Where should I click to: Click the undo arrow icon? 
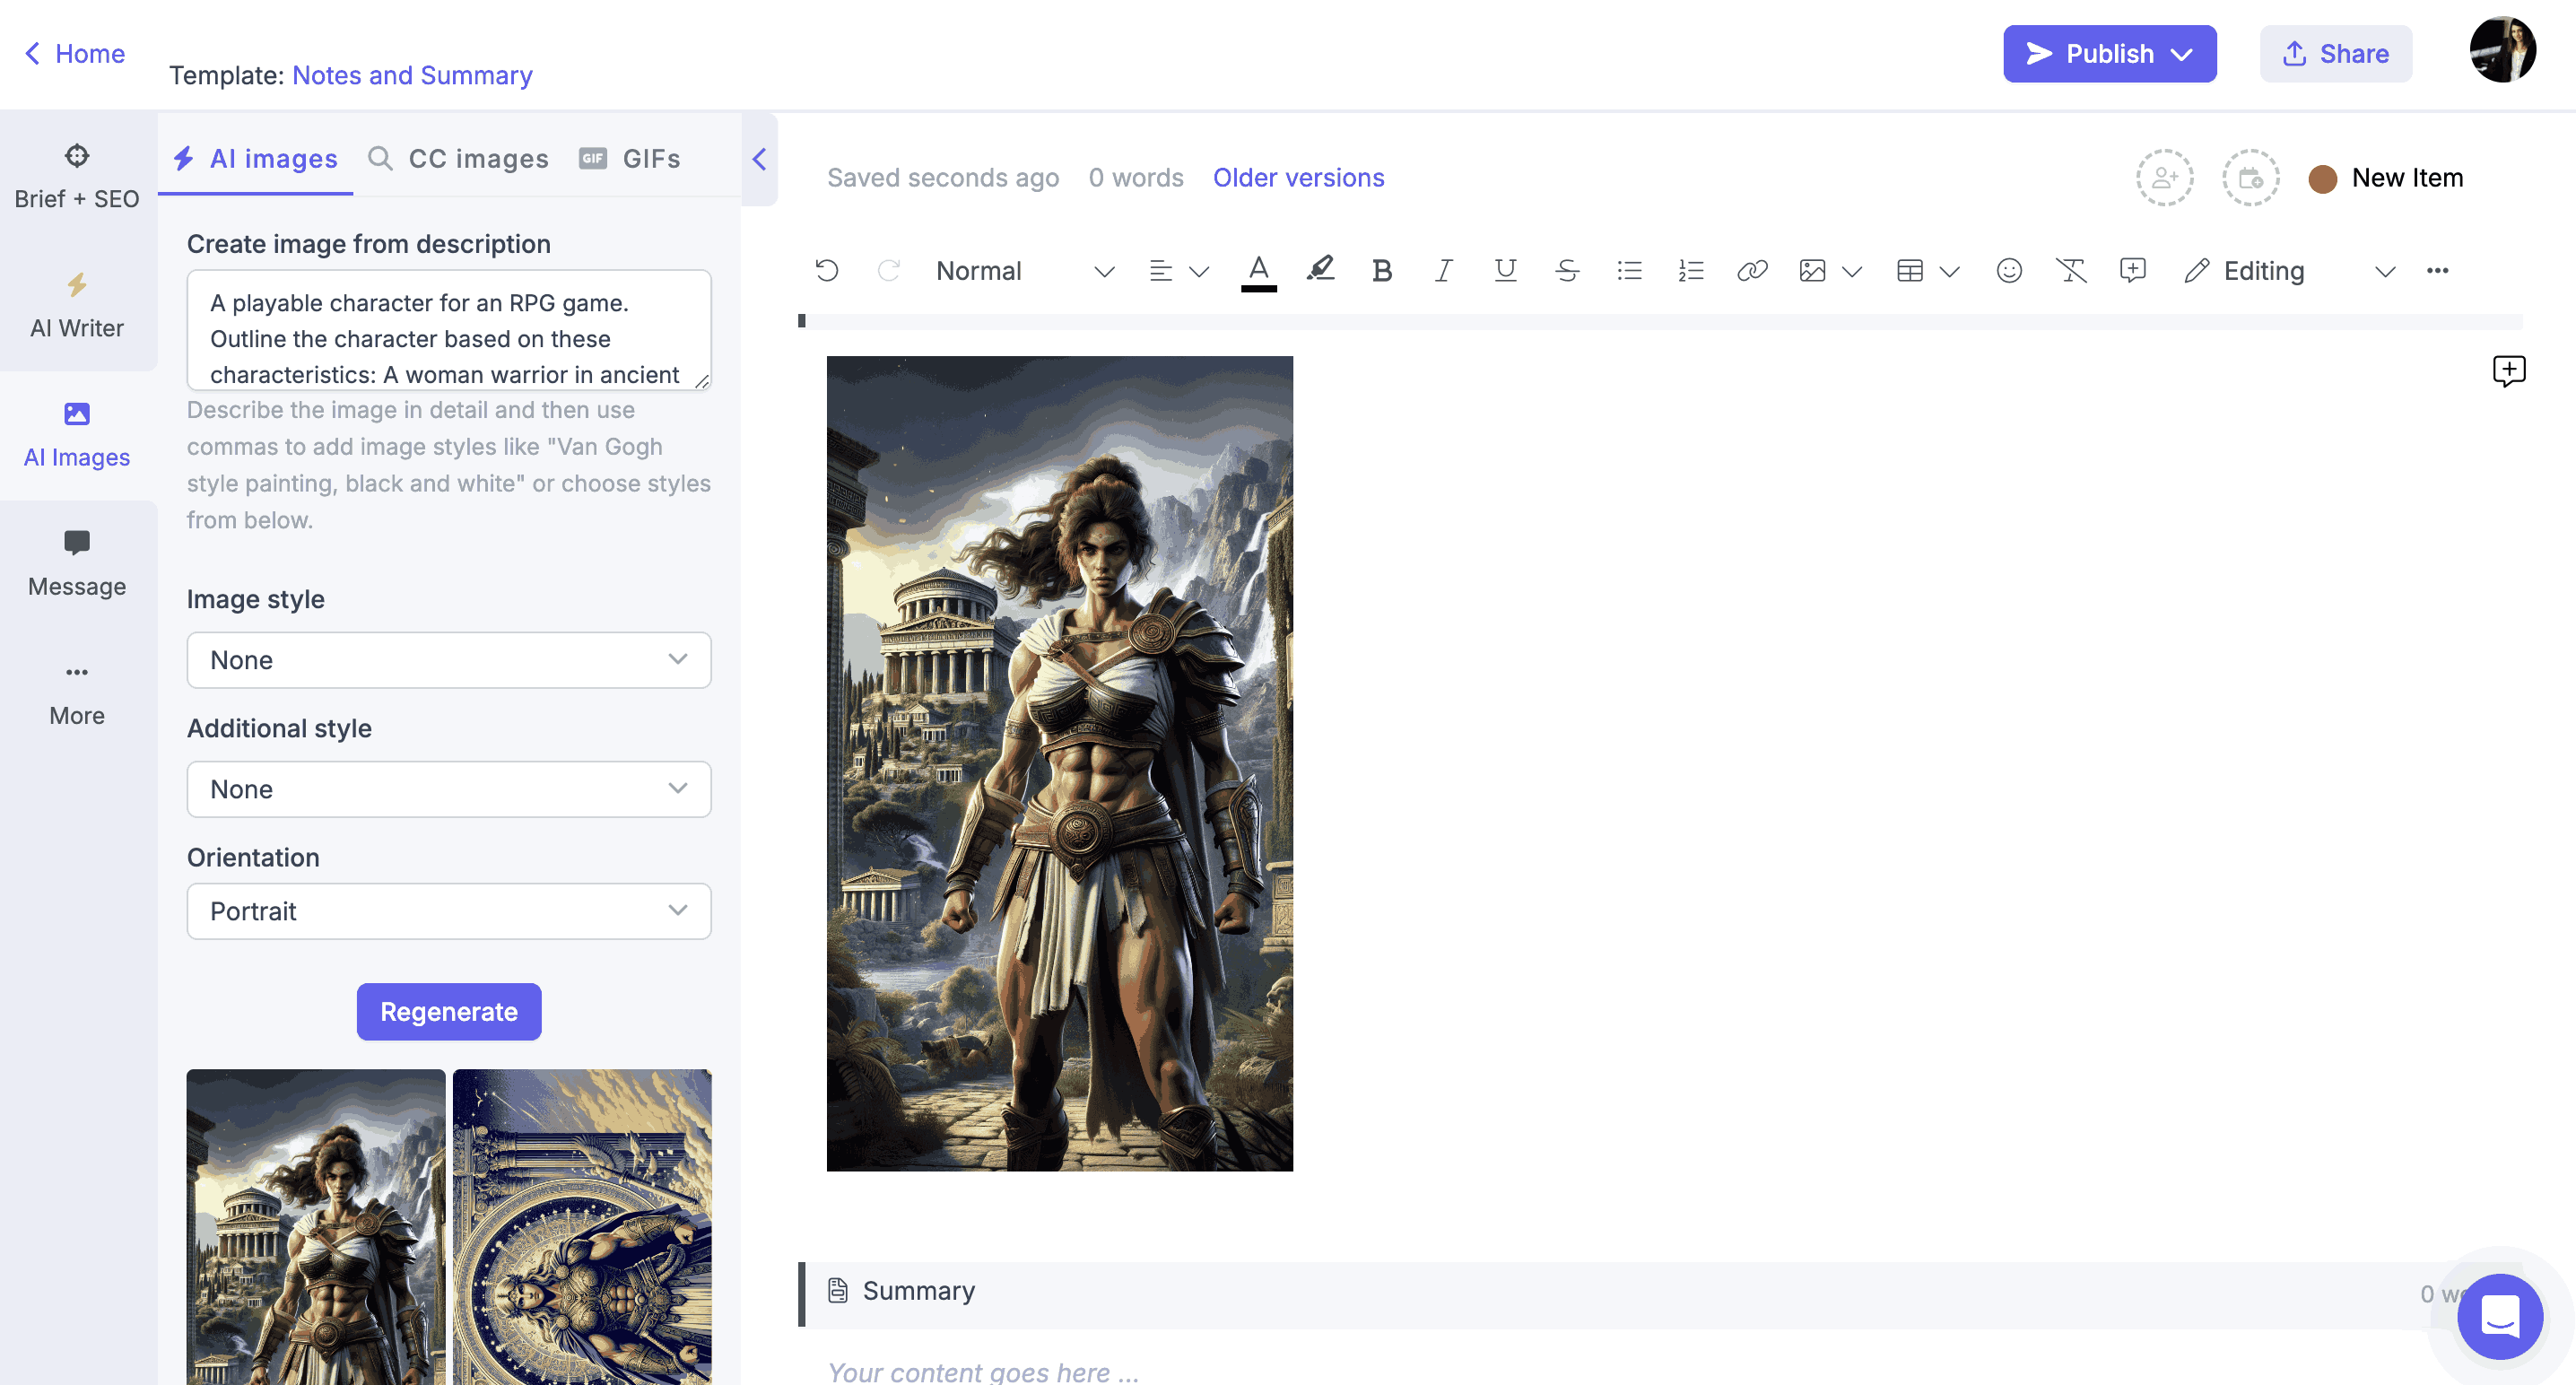click(x=827, y=269)
